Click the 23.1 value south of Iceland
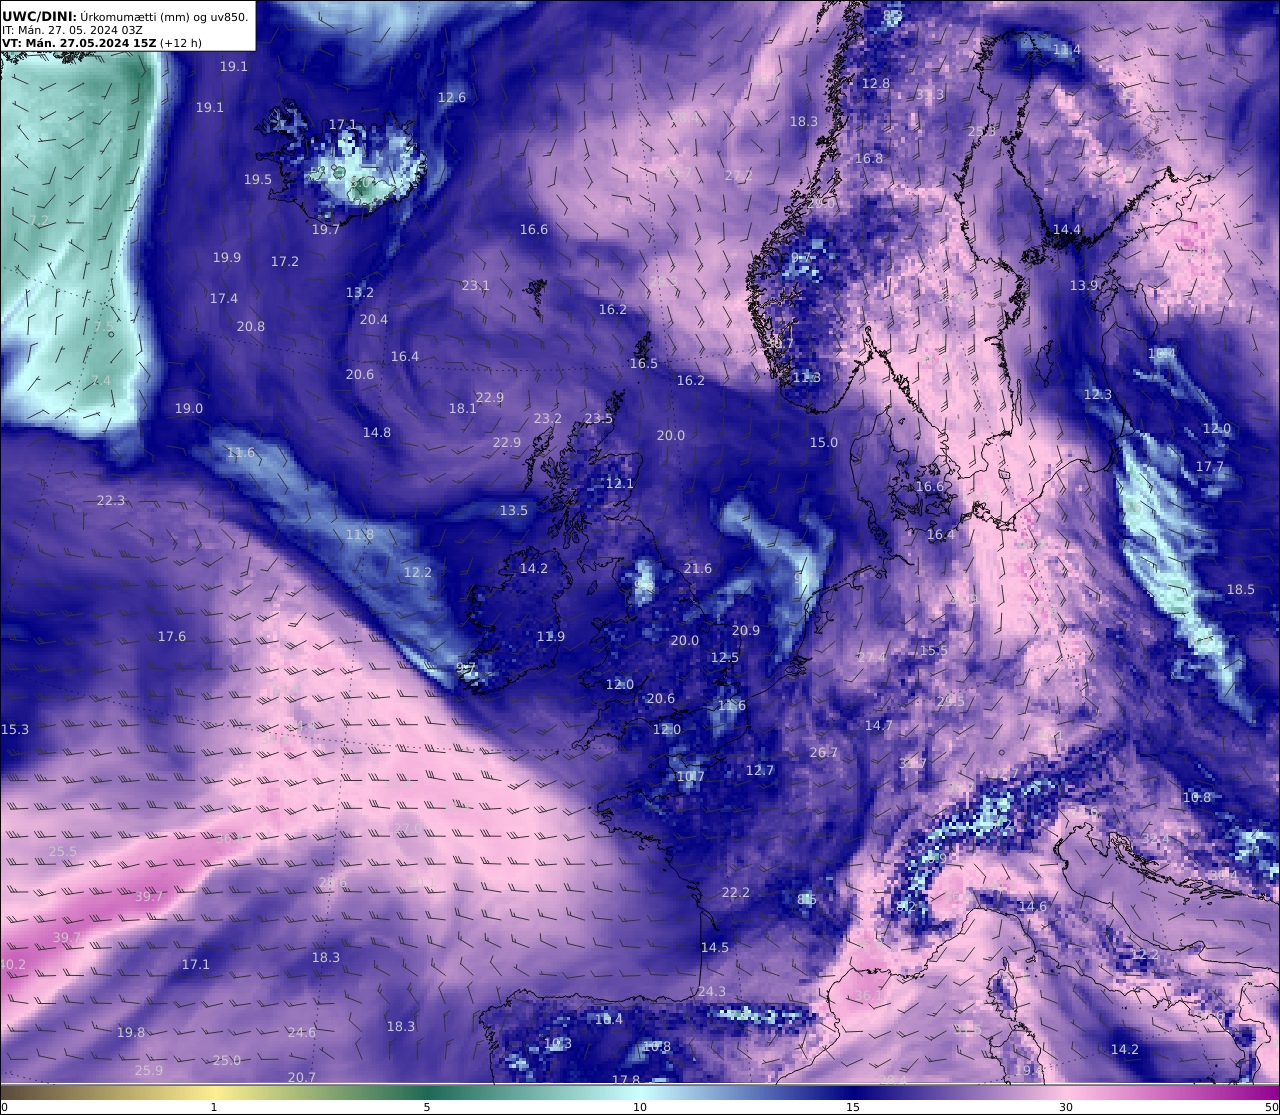Image resolution: width=1280 pixels, height=1115 pixels. (476, 285)
